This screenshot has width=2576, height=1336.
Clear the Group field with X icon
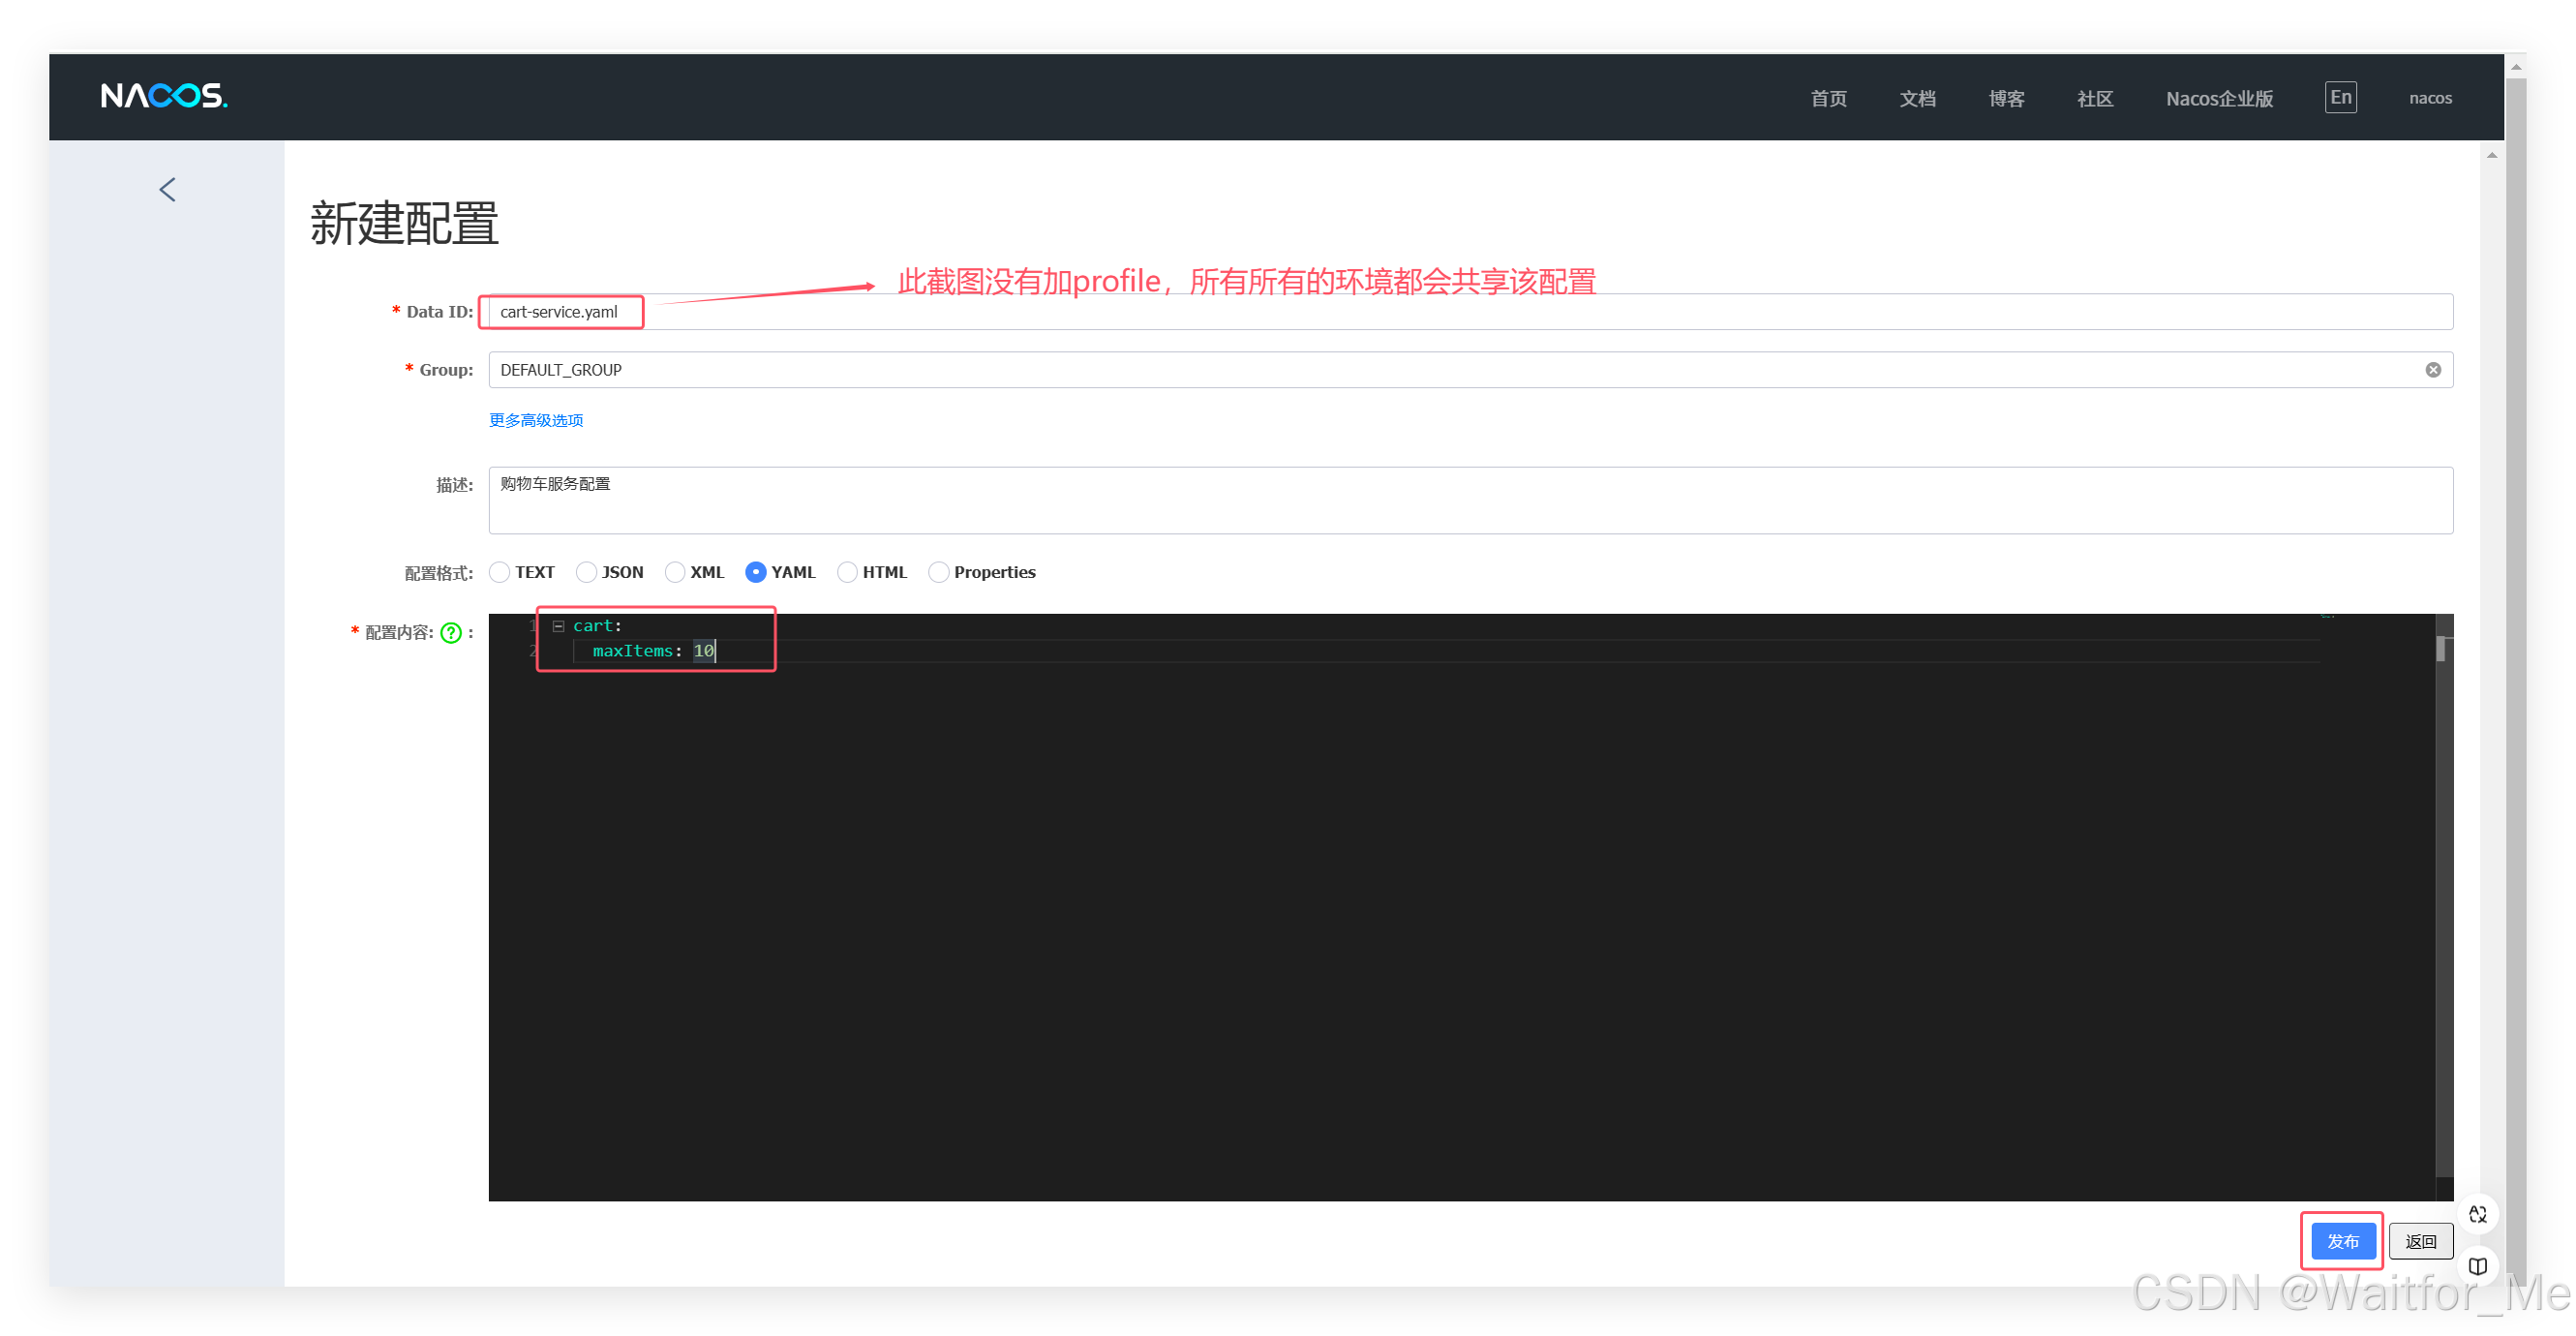pyautogui.click(x=2432, y=370)
